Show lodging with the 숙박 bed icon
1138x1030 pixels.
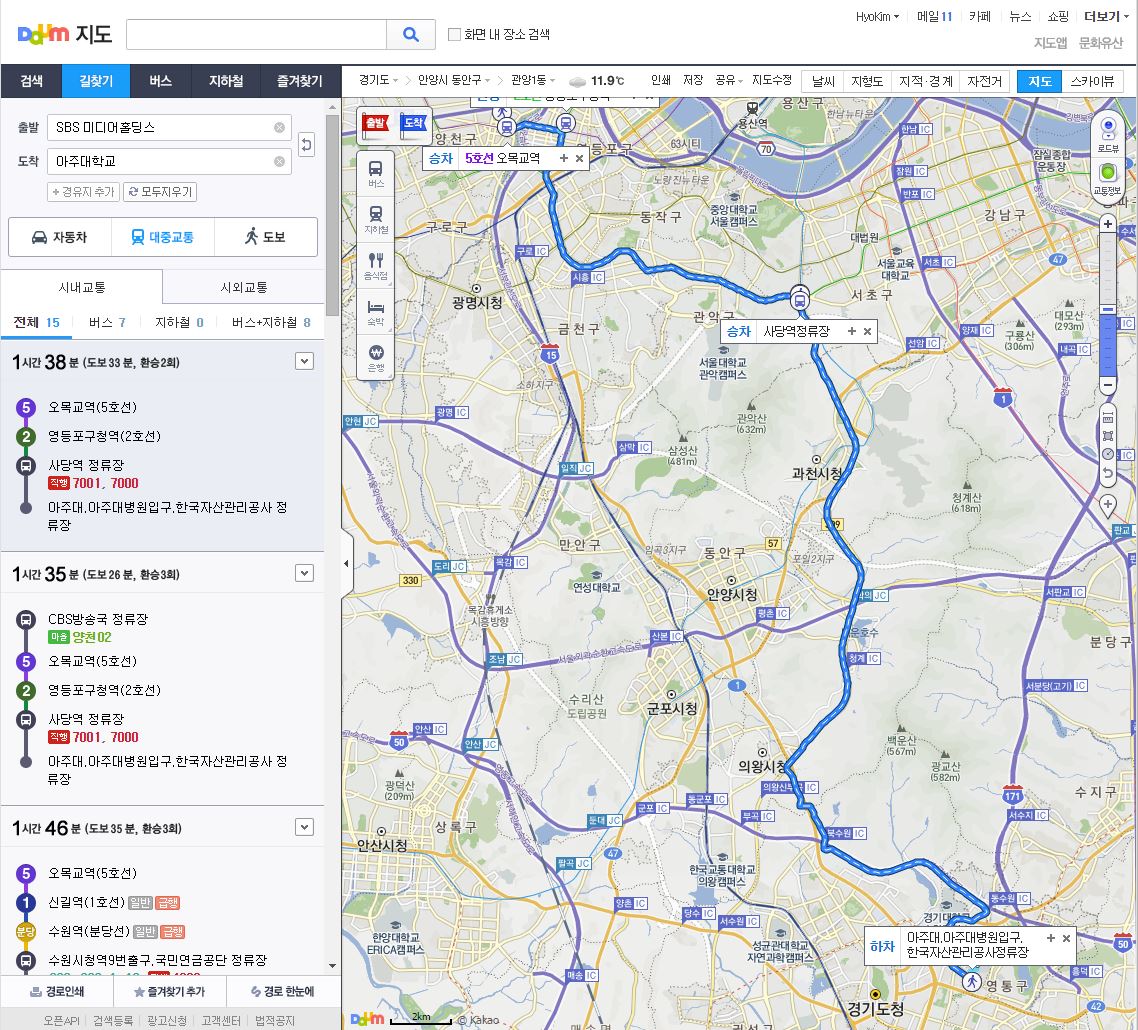pyautogui.click(x=376, y=312)
